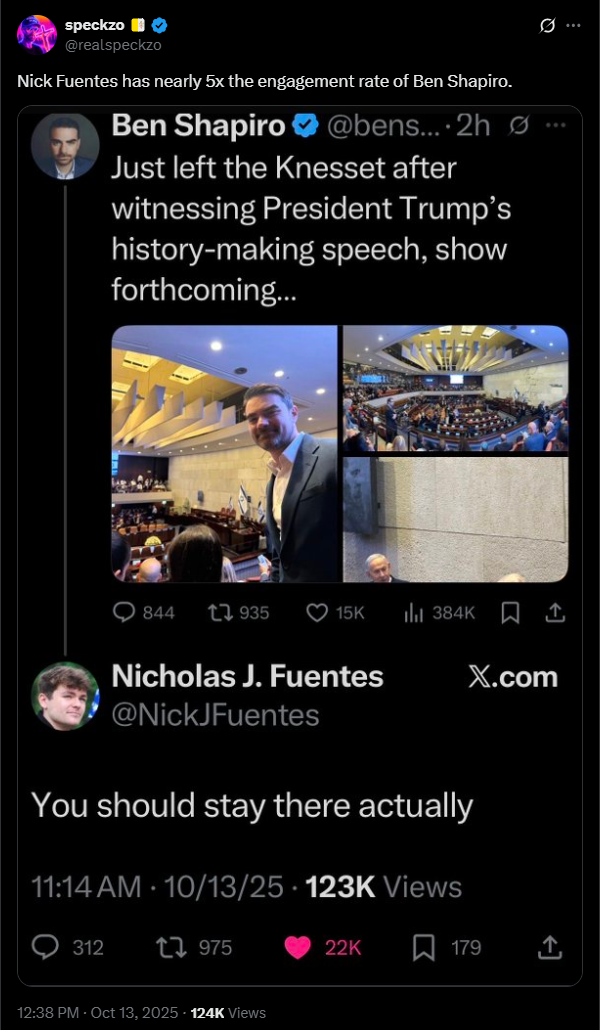
Task: Click the Grok icon beside Ben Shapiro's timestamp
Action: coord(519,125)
